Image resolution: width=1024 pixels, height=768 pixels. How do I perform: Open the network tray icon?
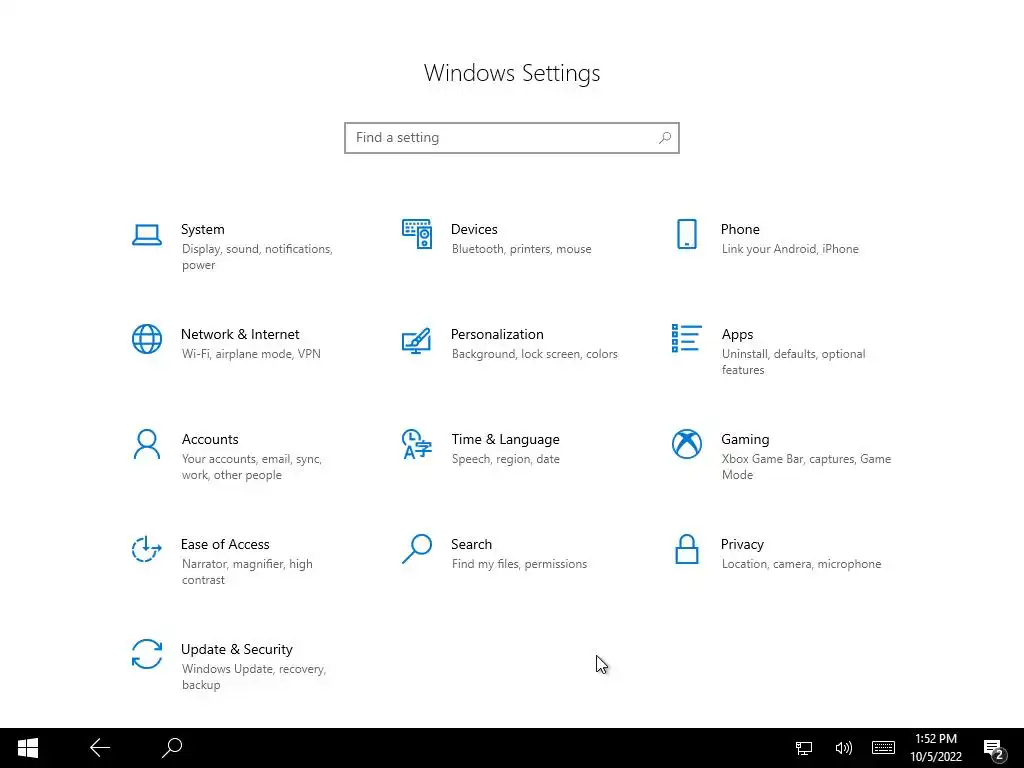[804, 748]
